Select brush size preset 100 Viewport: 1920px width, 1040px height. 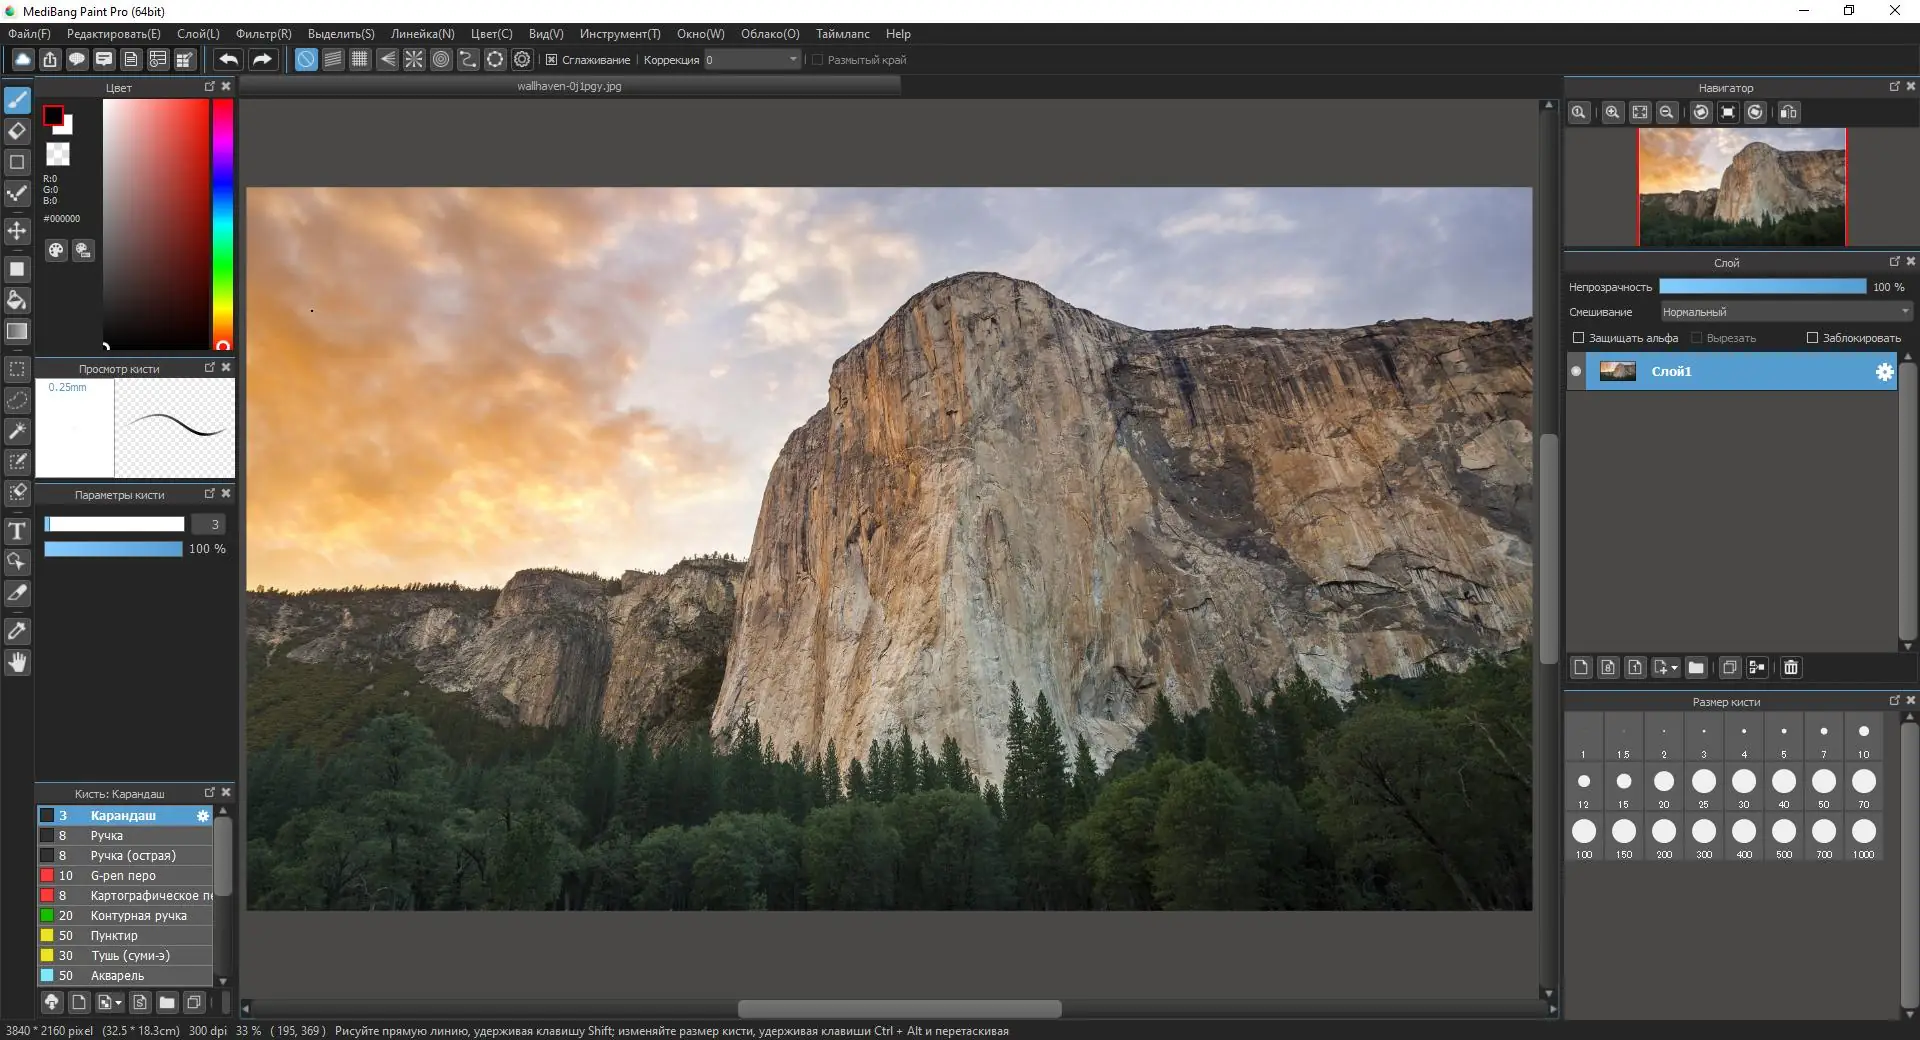(1584, 837)
